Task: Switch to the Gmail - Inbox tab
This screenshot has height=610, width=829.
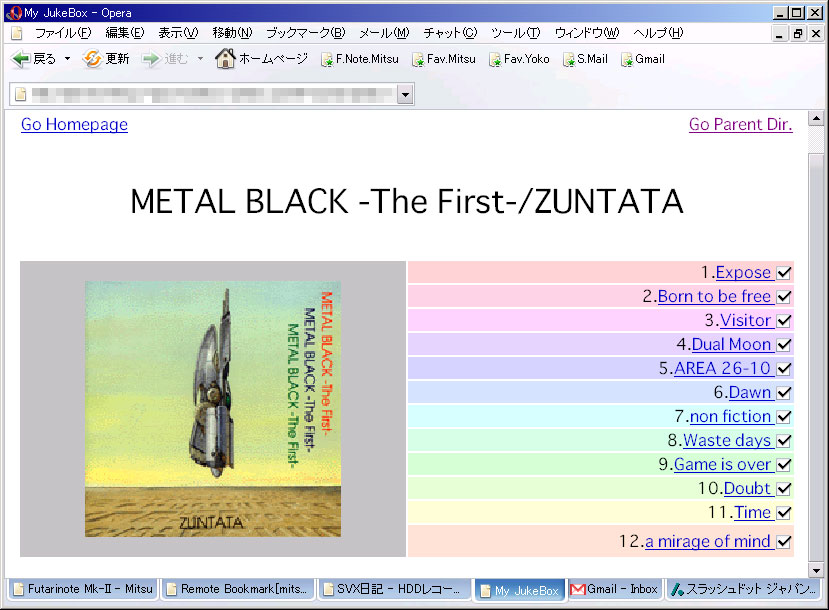Action: coord(614,590)
